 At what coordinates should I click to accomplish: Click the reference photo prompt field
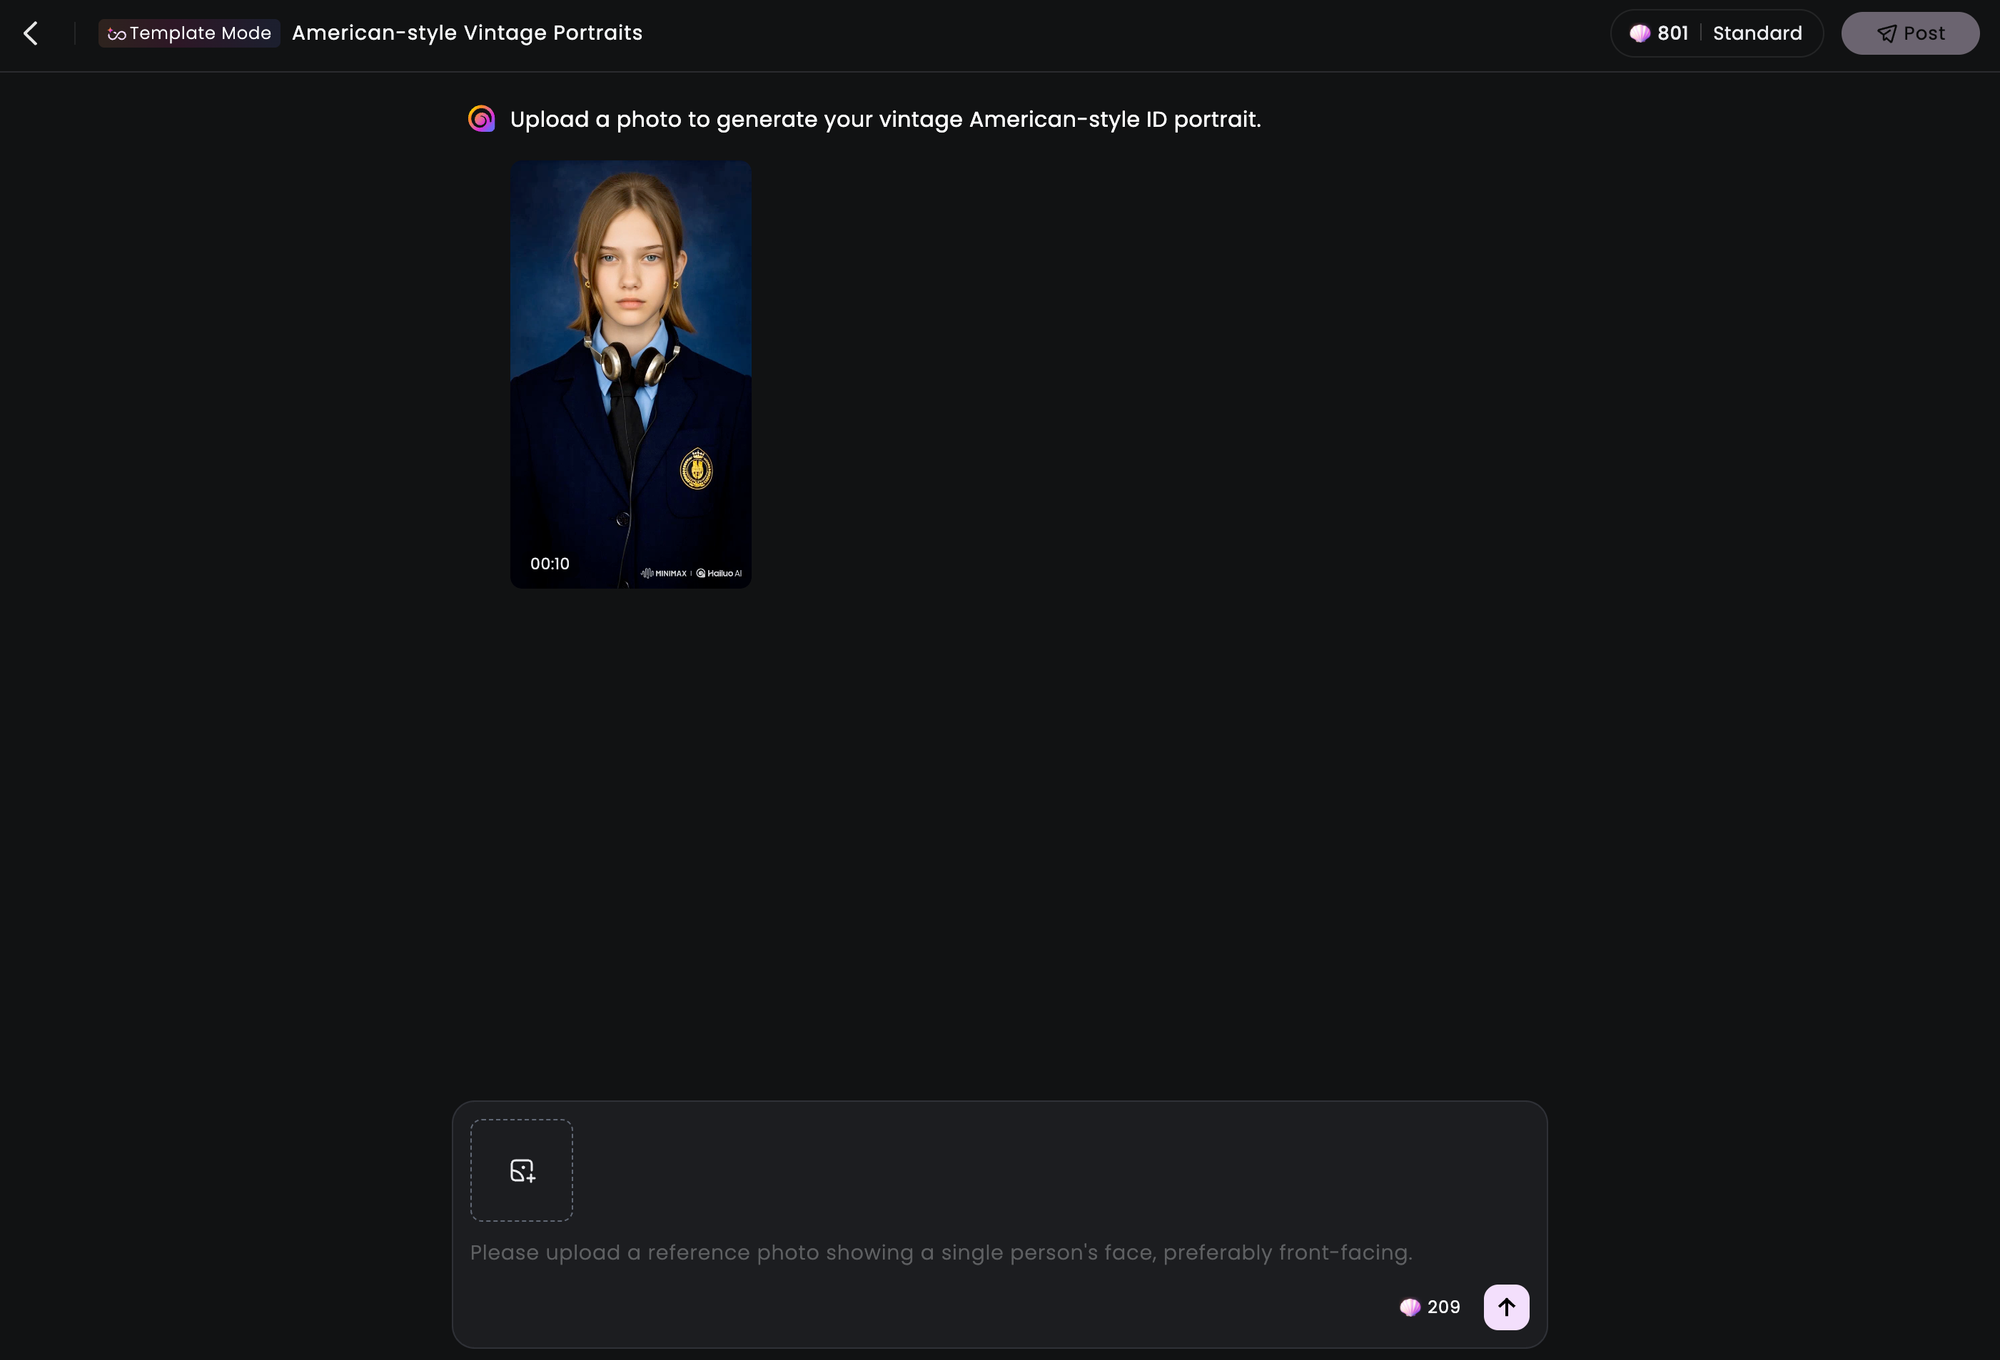pos(940,1253)
